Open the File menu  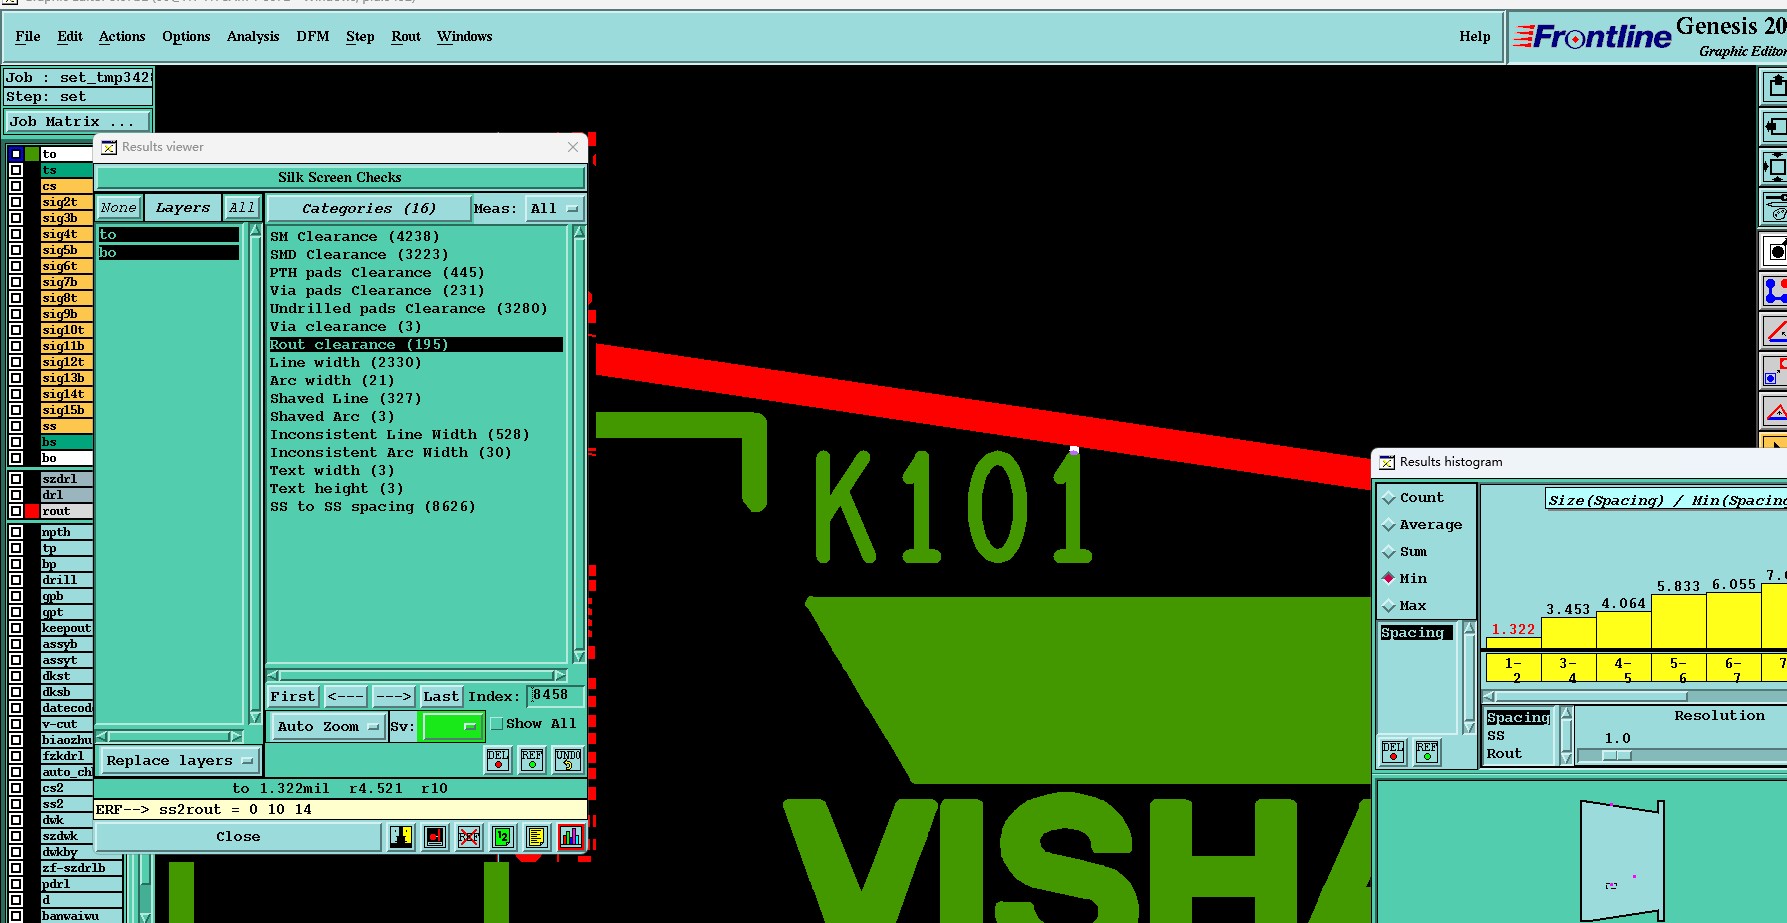point(28,36)
